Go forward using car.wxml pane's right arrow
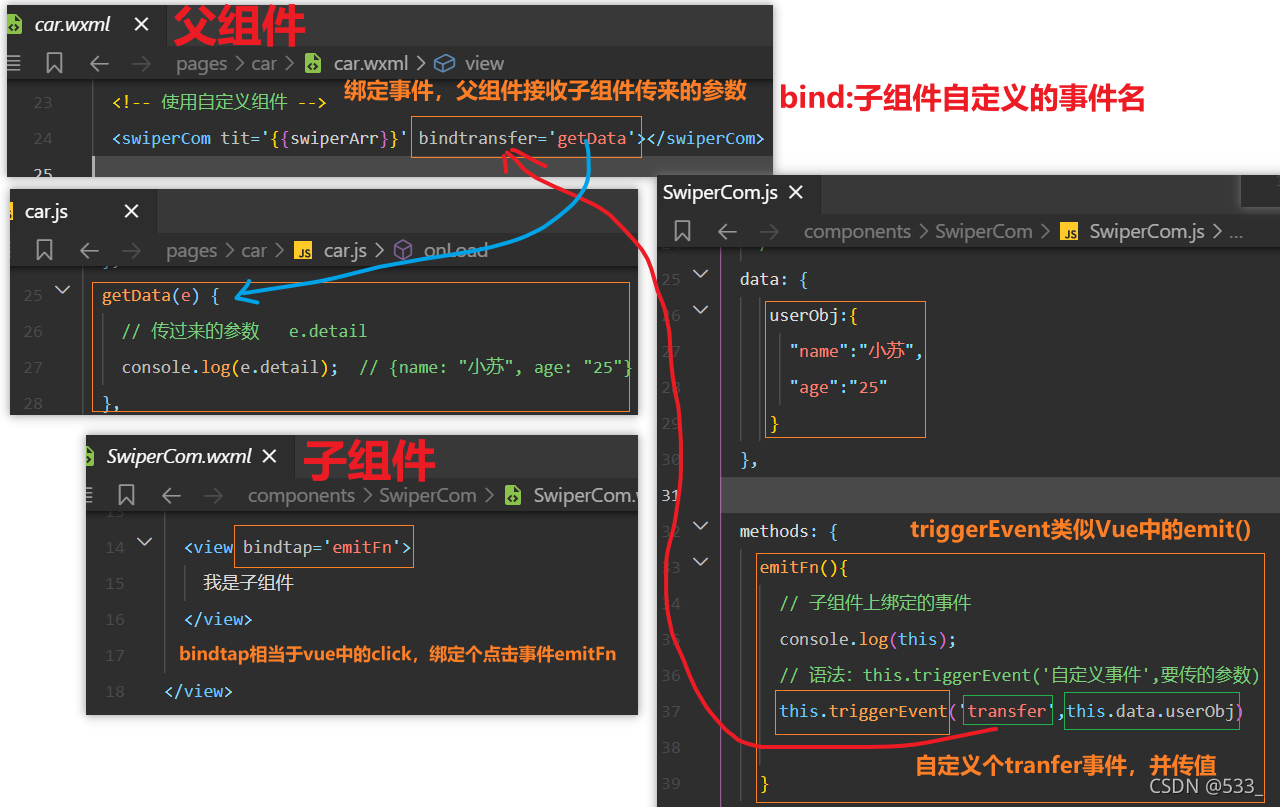 pyautogui.click(x=142, y=64)
